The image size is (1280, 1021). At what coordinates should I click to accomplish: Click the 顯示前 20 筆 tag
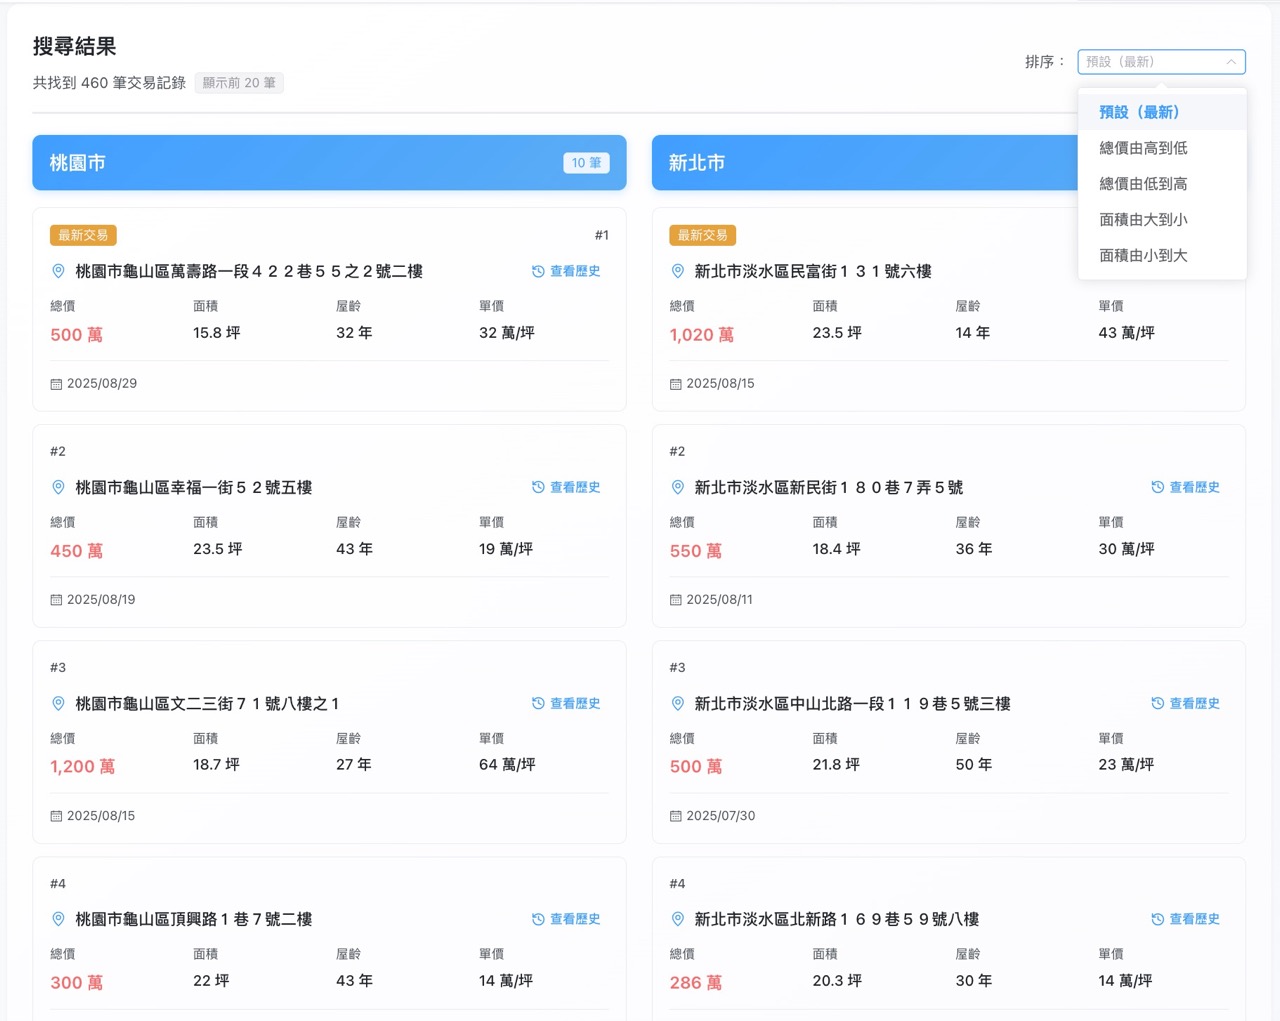point(238,83)
